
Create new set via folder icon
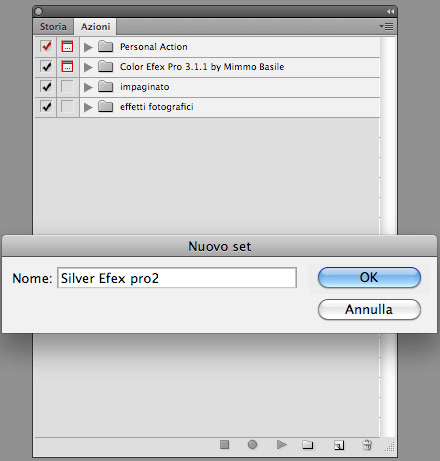pyautogui.click(x=307, y=445)
